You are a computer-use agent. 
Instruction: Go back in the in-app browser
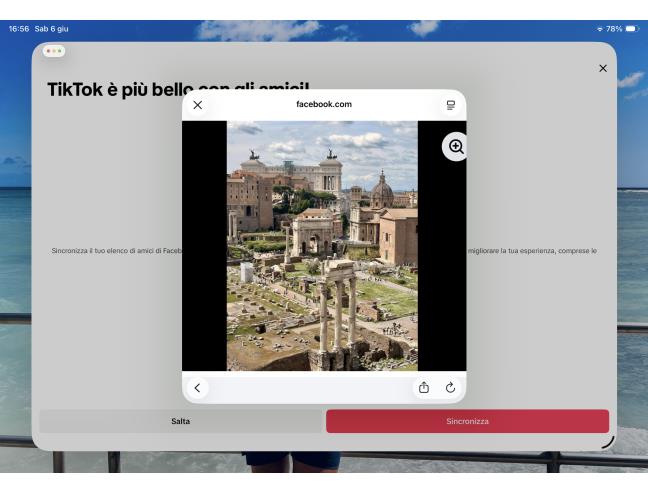tap(198, 388)
